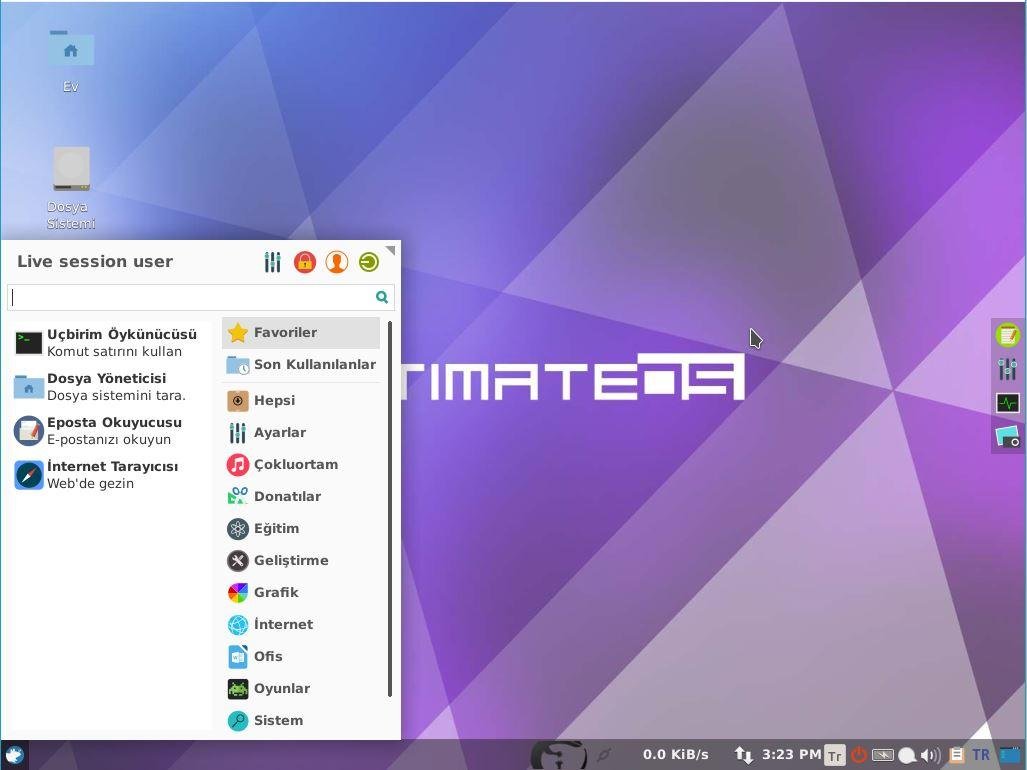Click the magnifier icon in search box
This screenshot has height=770, width=1027.
[x=382, y=297]
